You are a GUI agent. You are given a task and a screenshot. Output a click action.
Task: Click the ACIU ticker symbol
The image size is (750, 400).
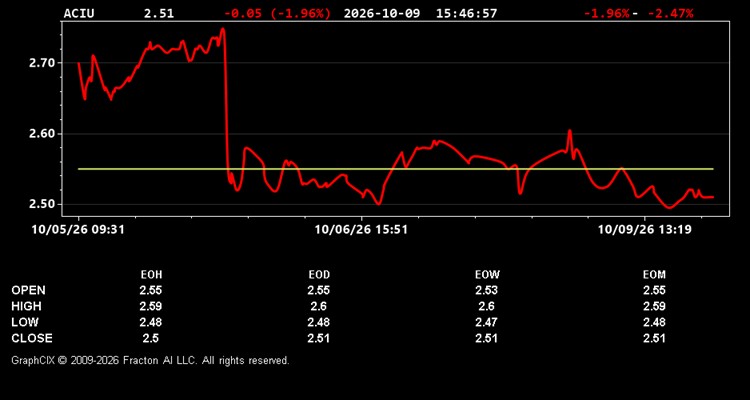[79, 13]
